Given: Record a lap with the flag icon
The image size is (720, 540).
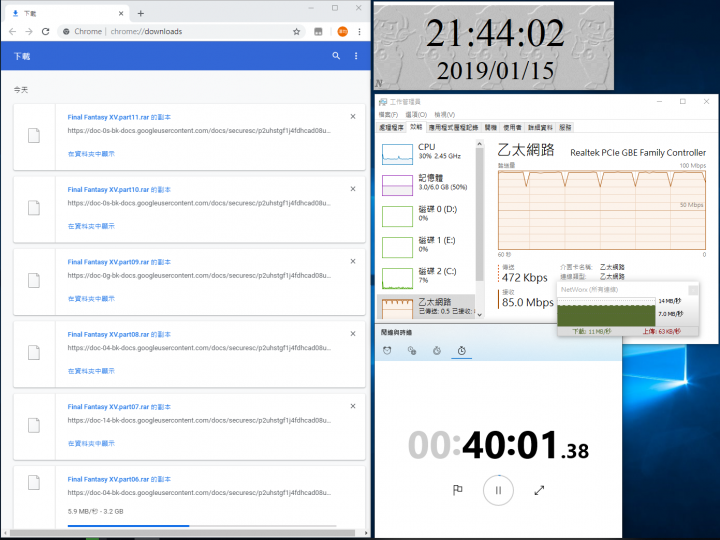Looking at the screenshot, I should click(457, 490).
